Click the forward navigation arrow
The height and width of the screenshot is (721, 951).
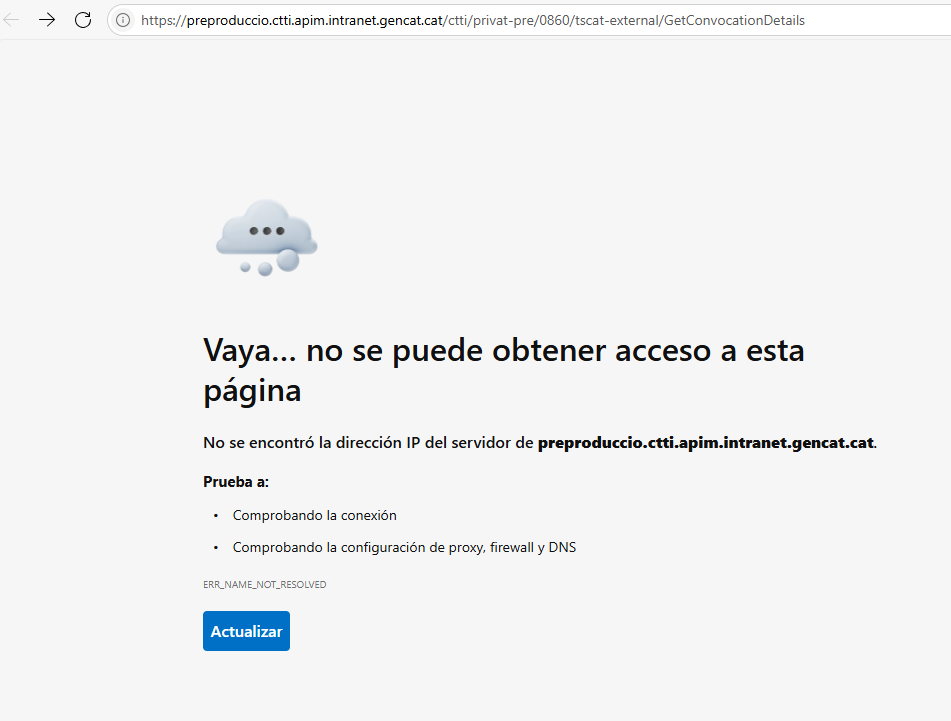pyautogui.click(x=47, y=20)
